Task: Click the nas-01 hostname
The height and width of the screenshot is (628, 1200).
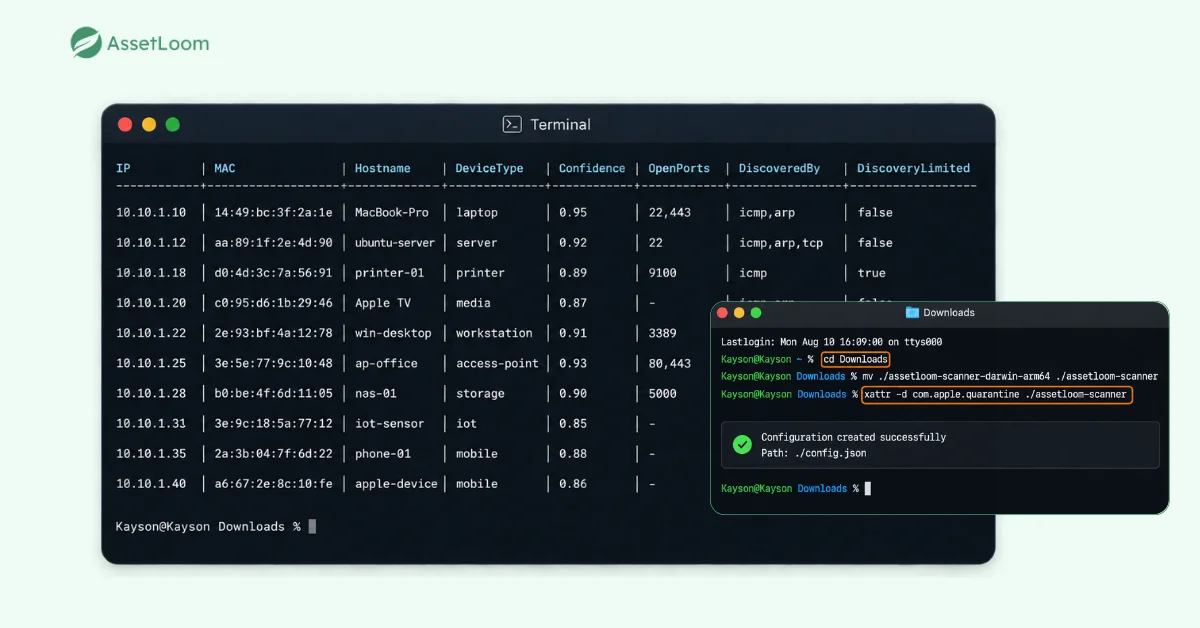Action: (376, 394)
